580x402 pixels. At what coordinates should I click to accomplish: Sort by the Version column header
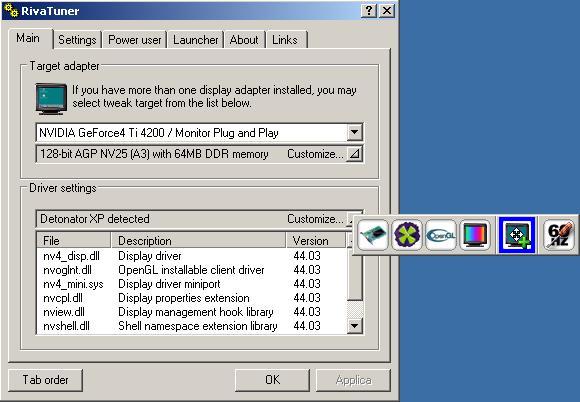point(316,241)
